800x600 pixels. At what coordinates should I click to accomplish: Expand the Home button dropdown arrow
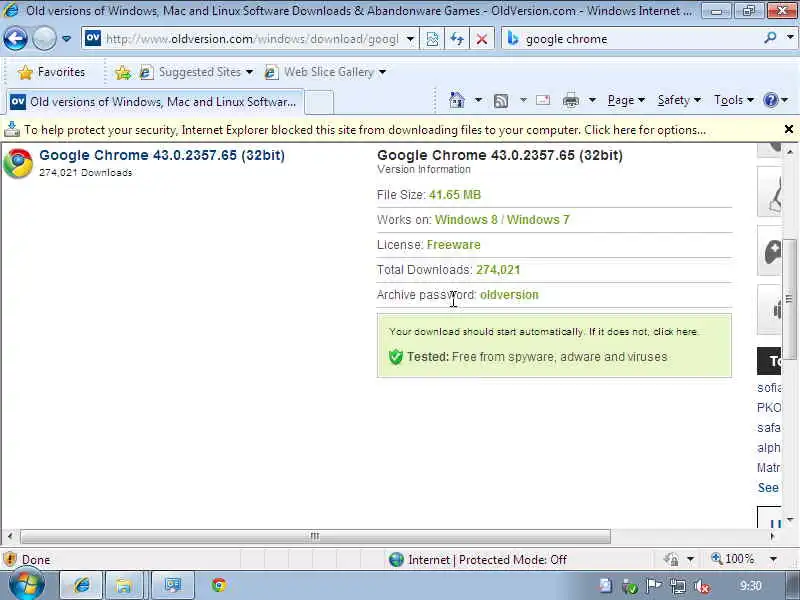(x=478, y=100)
